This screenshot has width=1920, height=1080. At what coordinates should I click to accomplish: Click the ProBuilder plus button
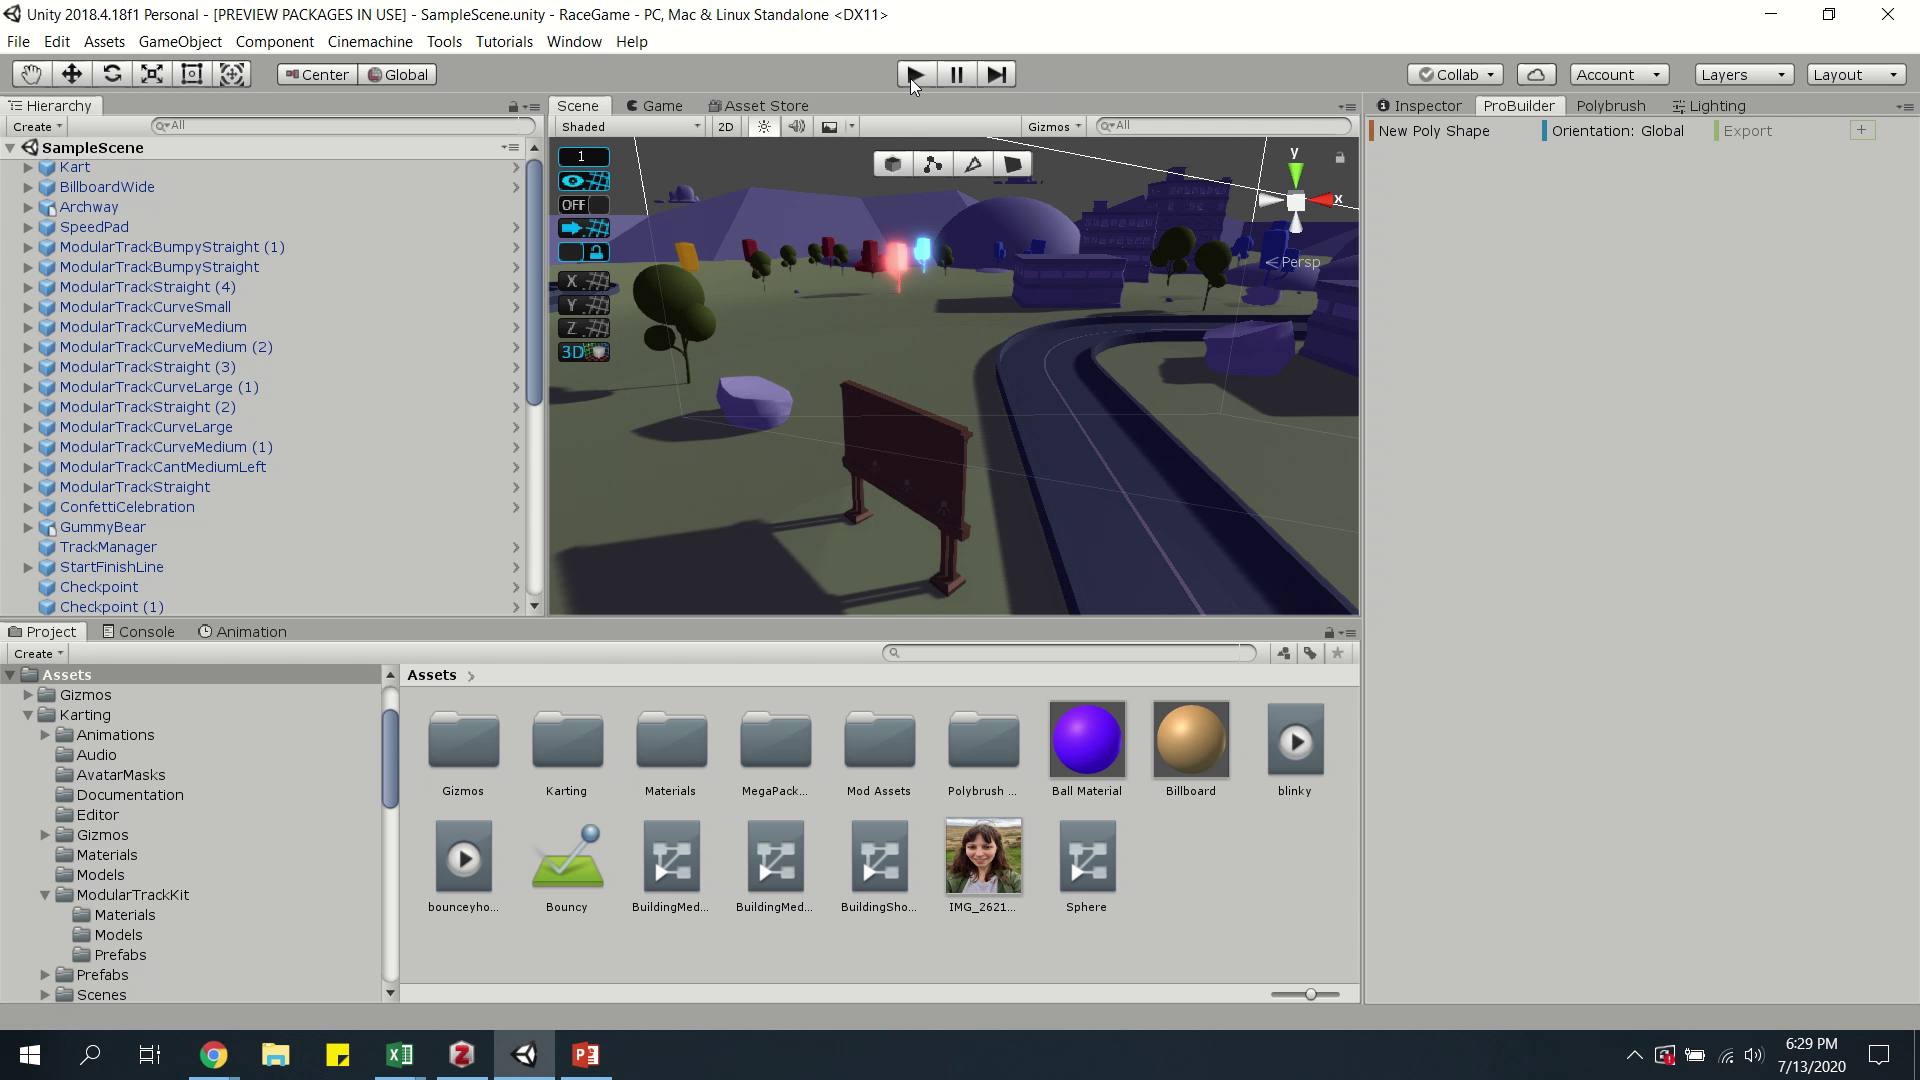coord(1862,130)
